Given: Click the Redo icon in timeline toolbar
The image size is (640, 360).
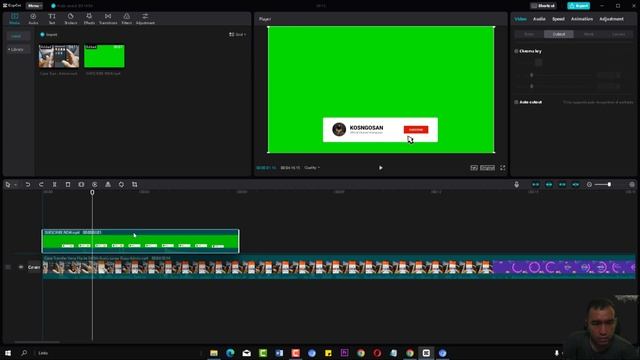Looking at the screenshot, I should [41, 184].
